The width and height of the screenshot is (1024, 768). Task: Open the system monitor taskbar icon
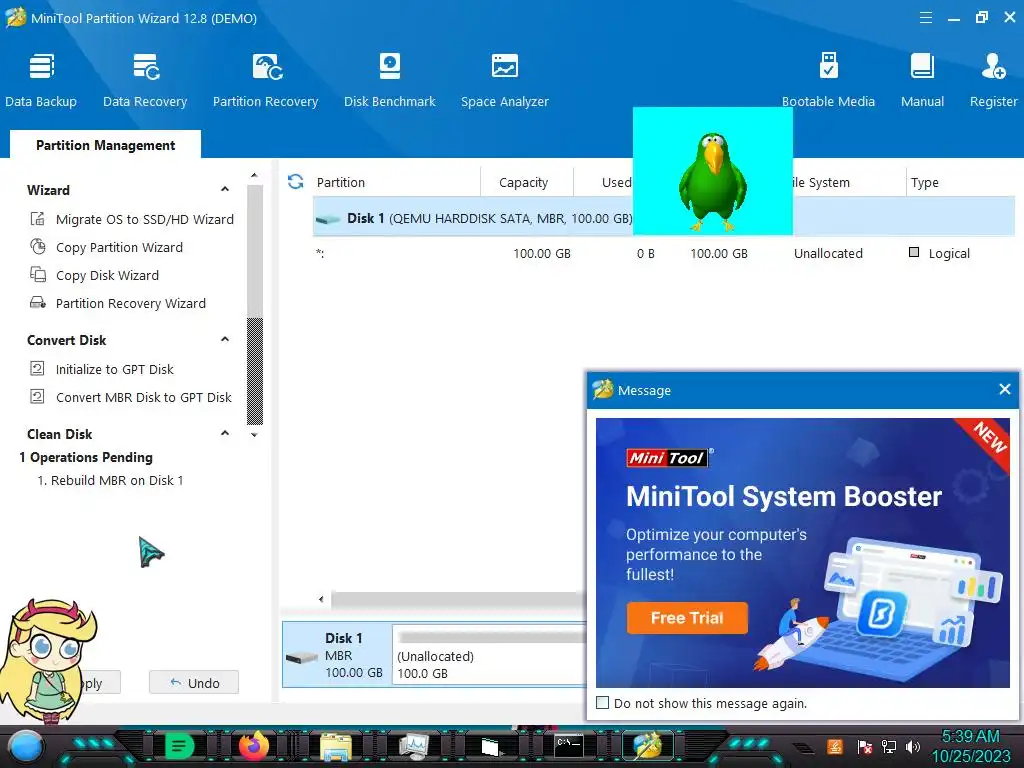(x=414, y=746)
